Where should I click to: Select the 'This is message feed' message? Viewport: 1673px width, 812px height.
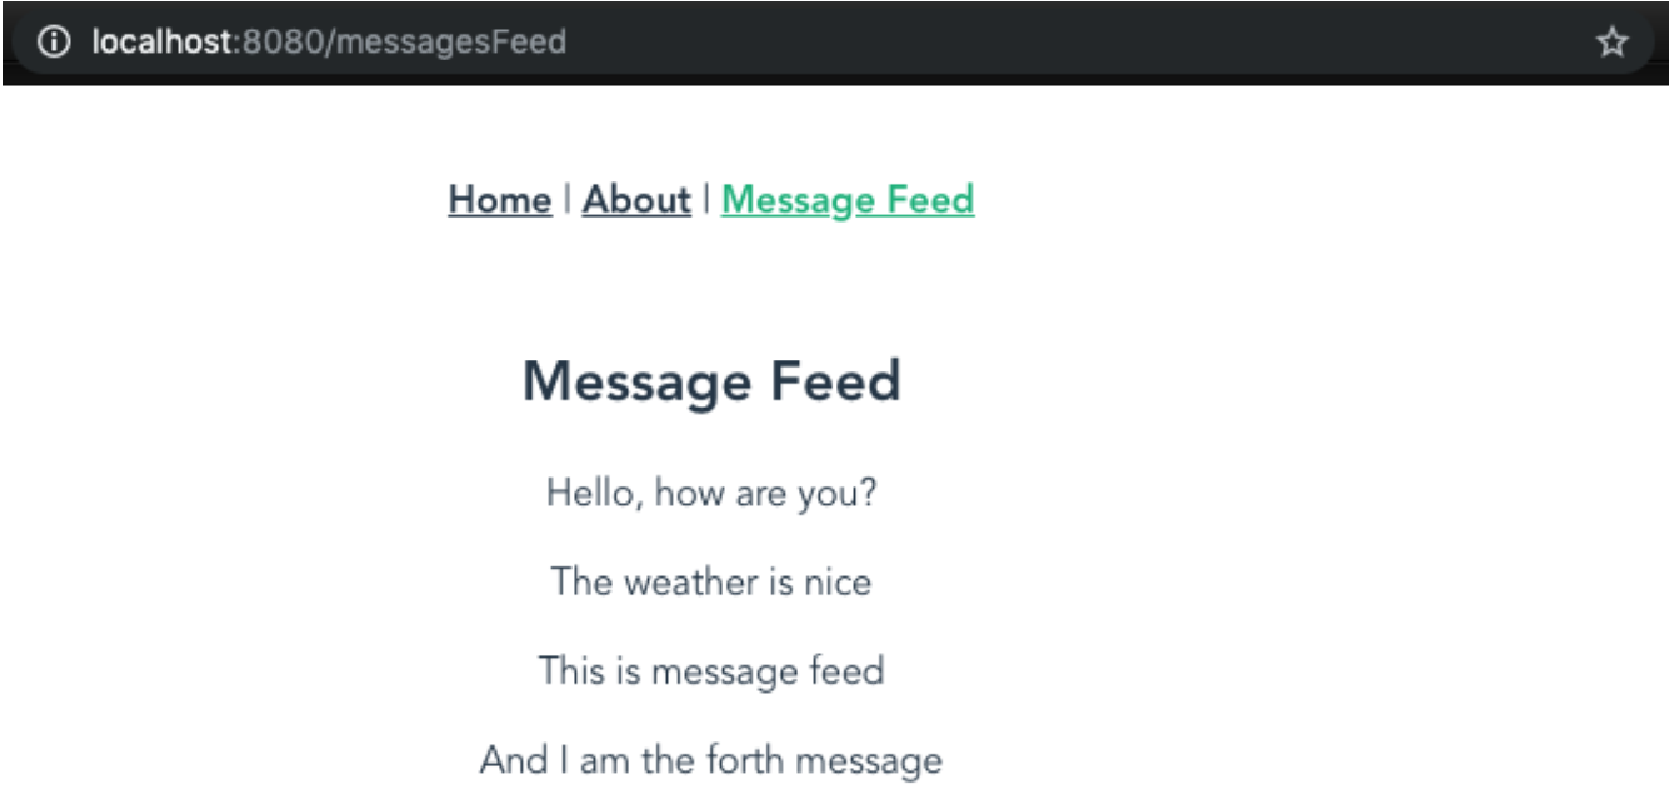(711, 671)
